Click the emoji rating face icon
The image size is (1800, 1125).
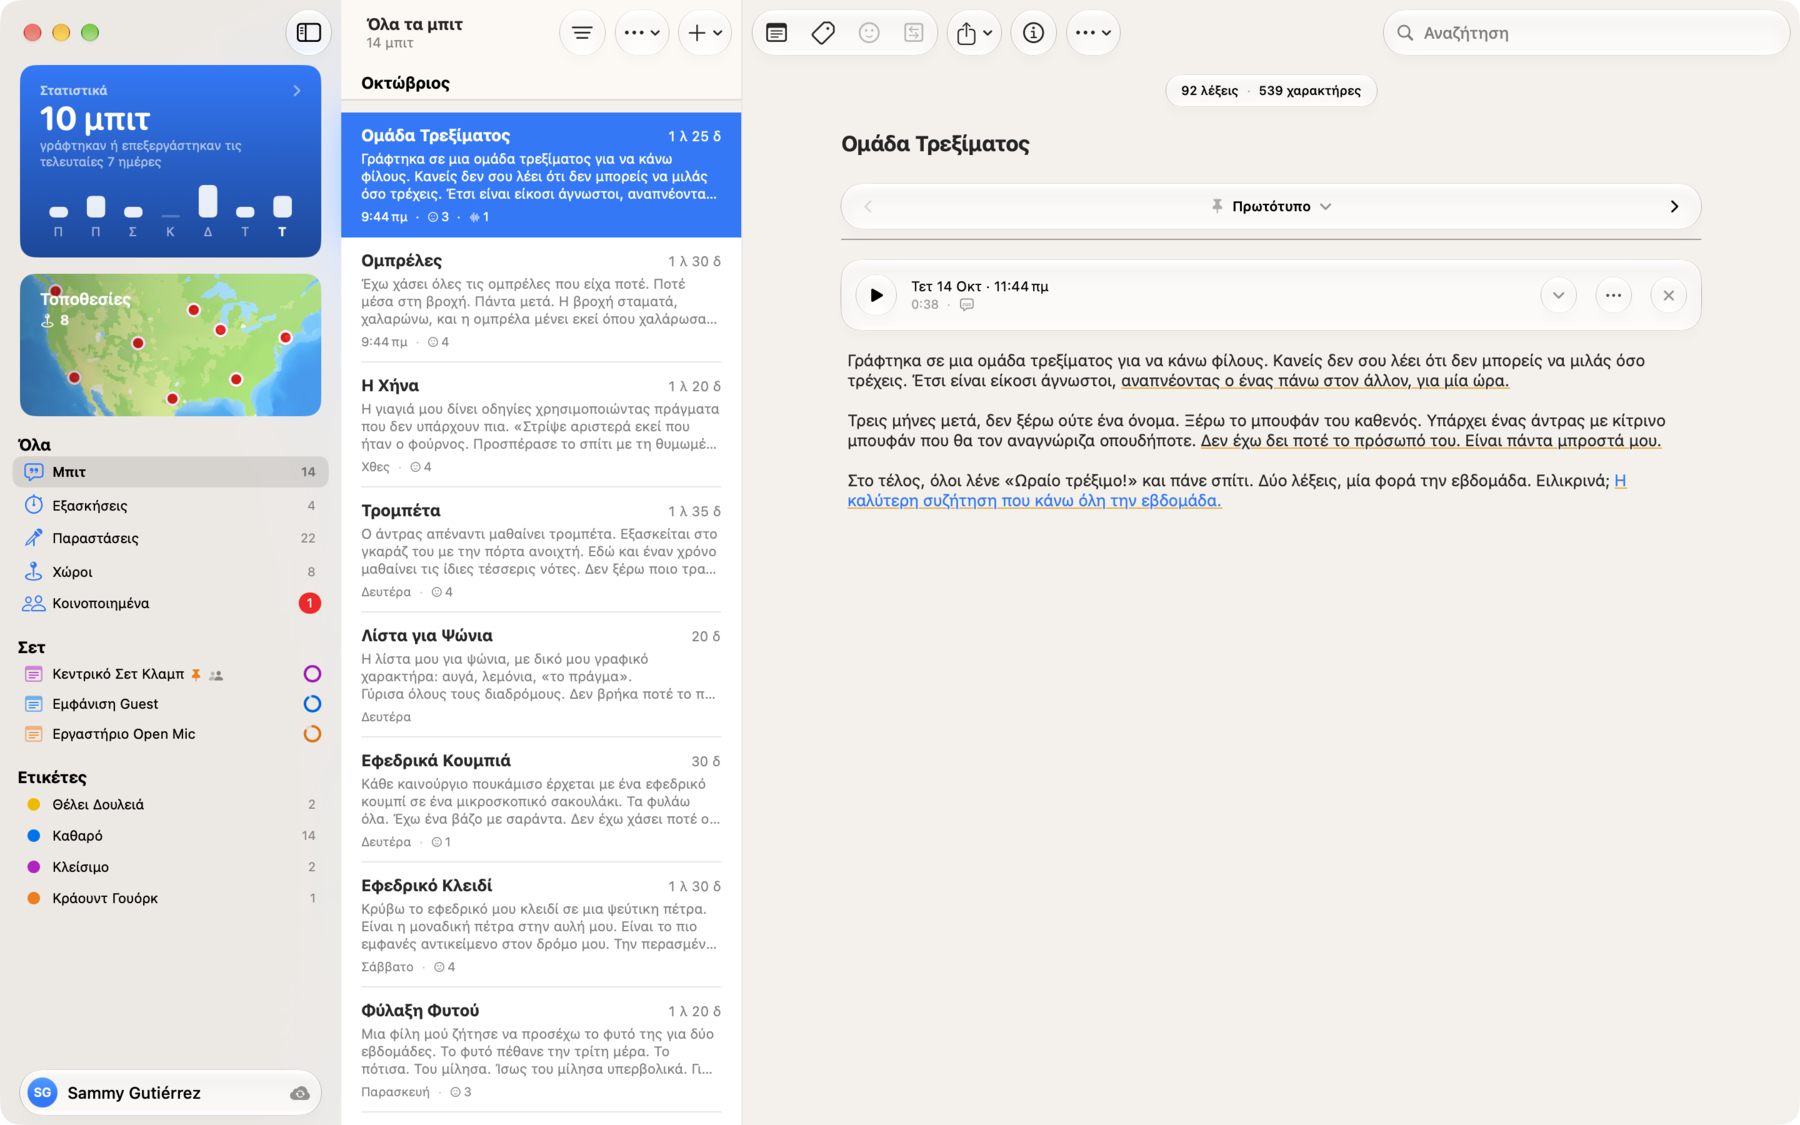869,33
